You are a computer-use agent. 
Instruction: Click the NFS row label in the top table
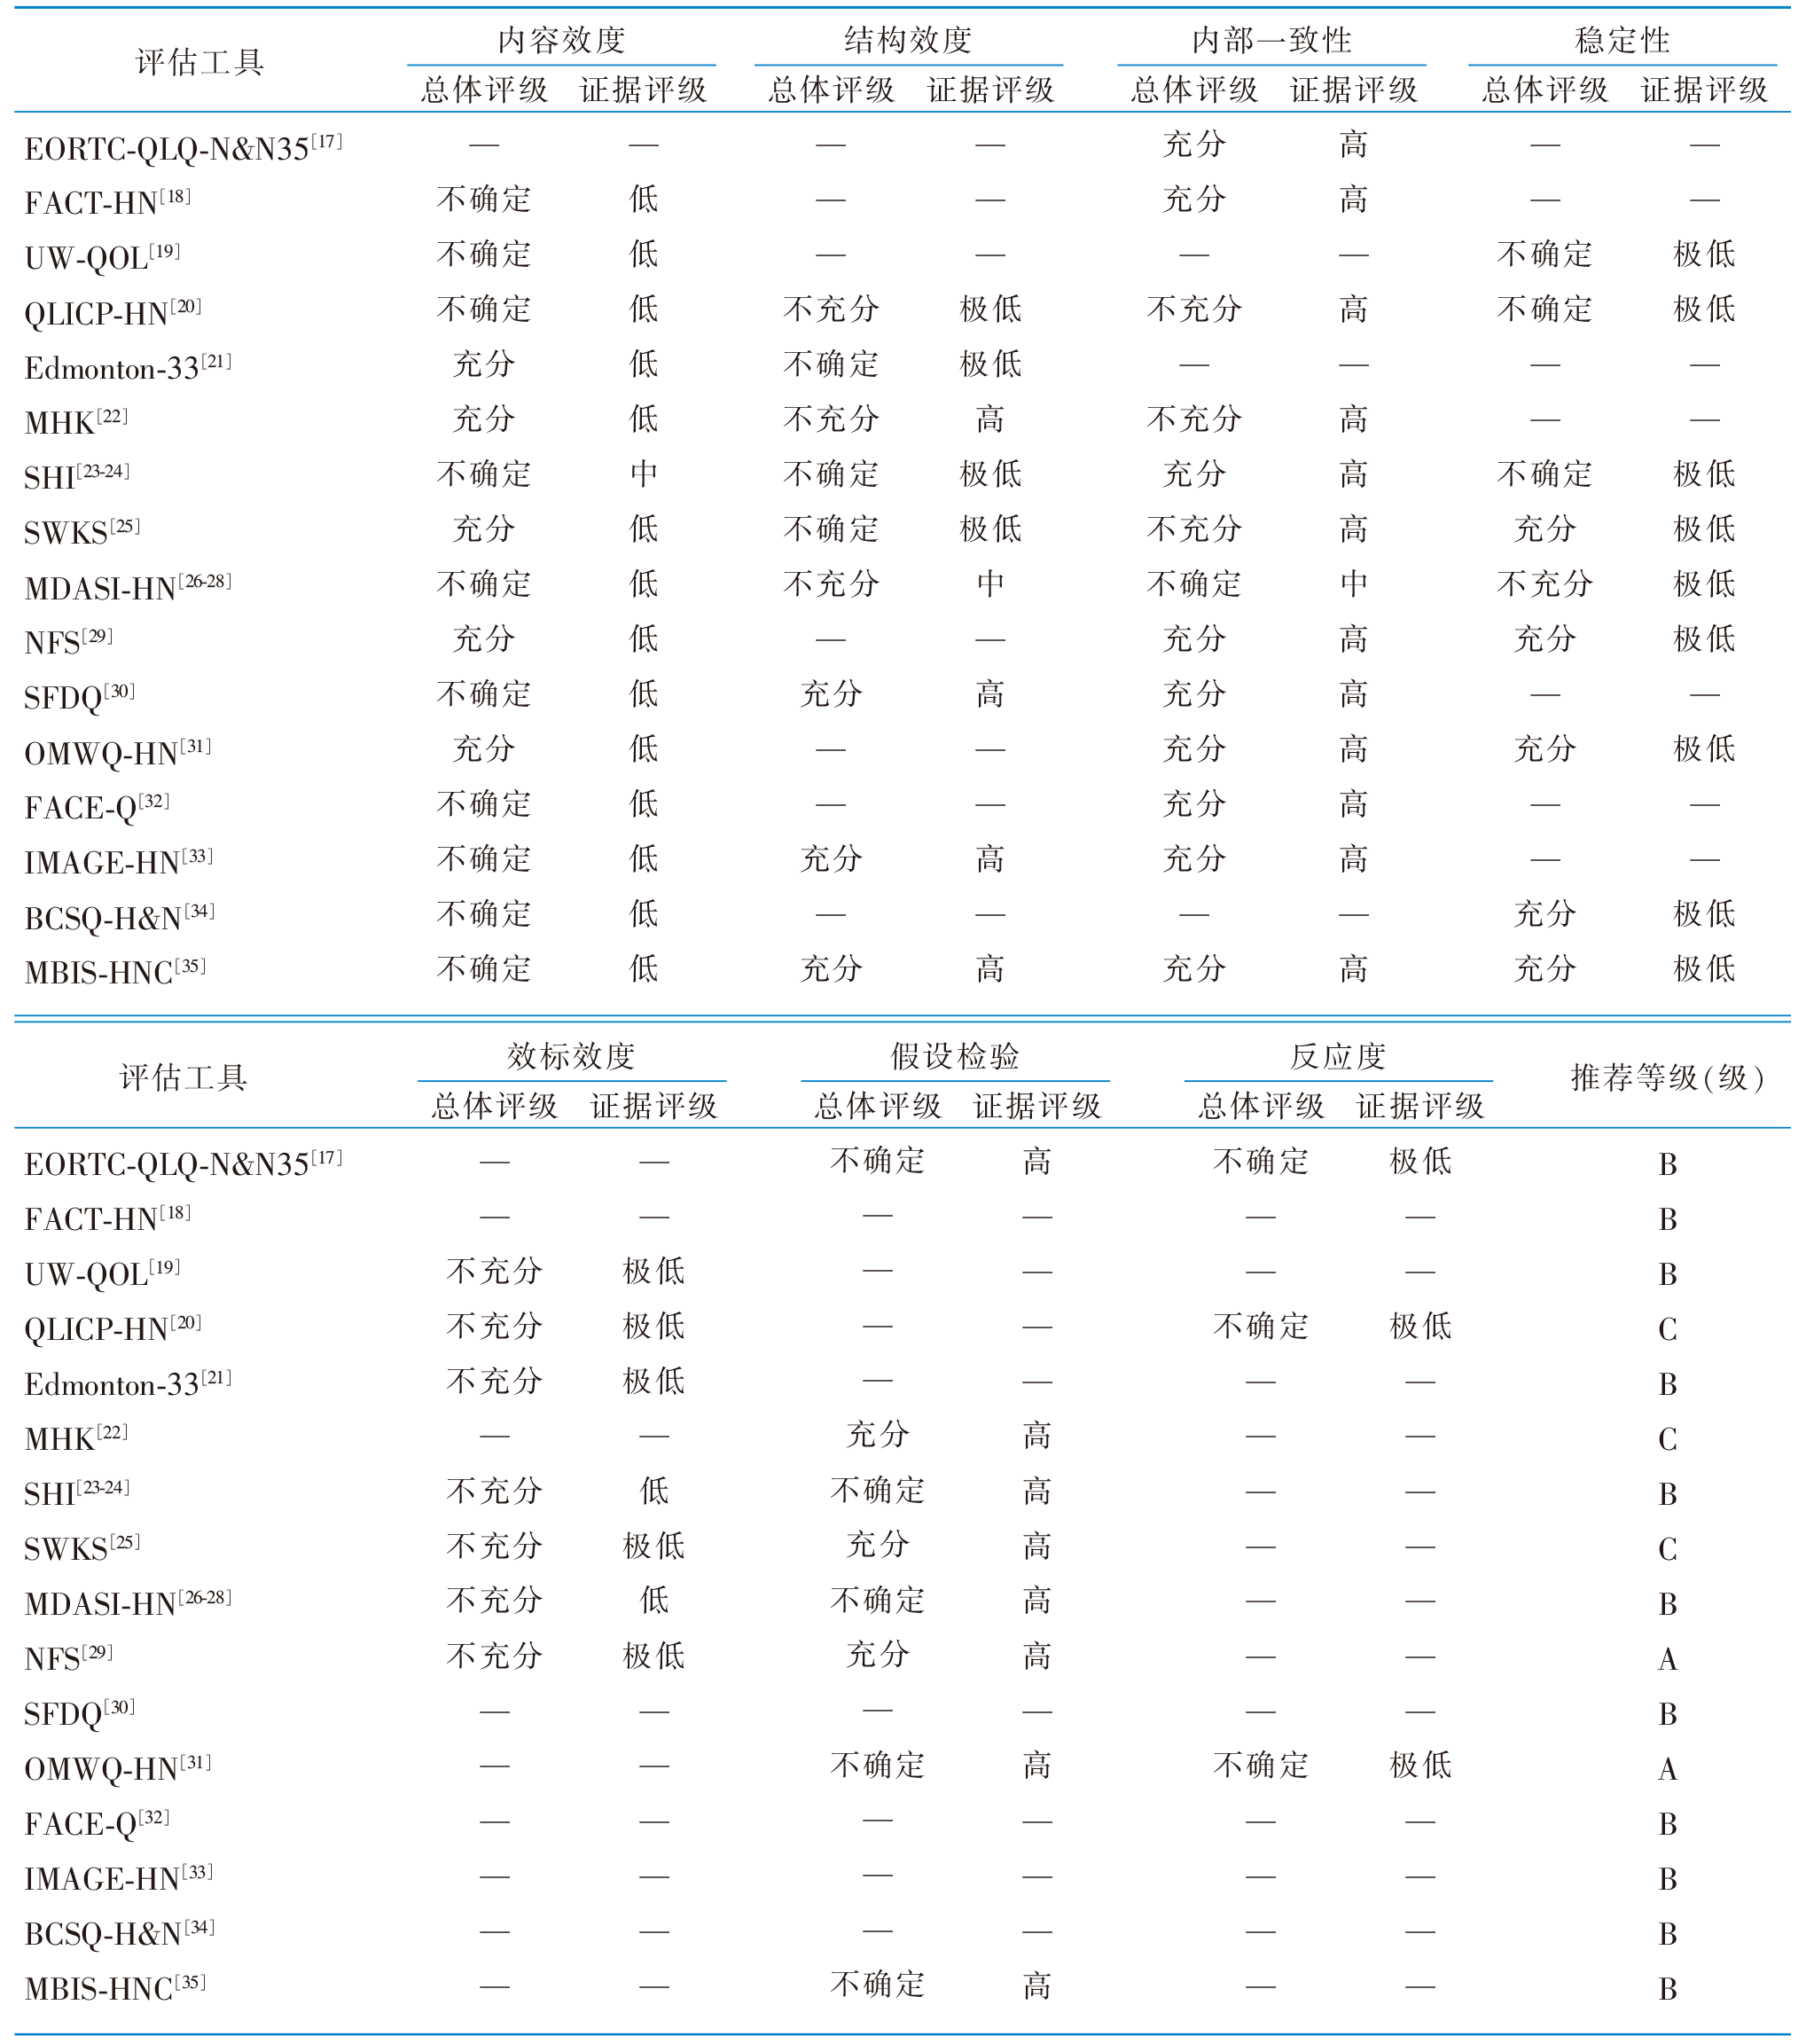pyautogui.click(x=53, y=643)
